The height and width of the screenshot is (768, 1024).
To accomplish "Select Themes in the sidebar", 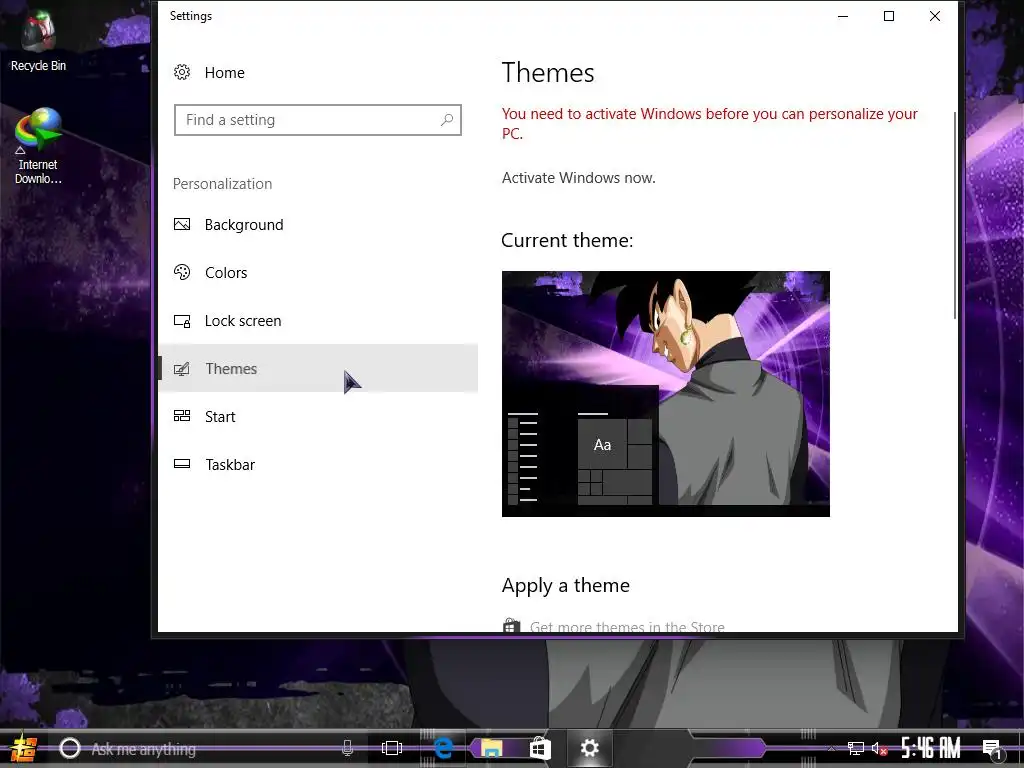I will [318, 368].
